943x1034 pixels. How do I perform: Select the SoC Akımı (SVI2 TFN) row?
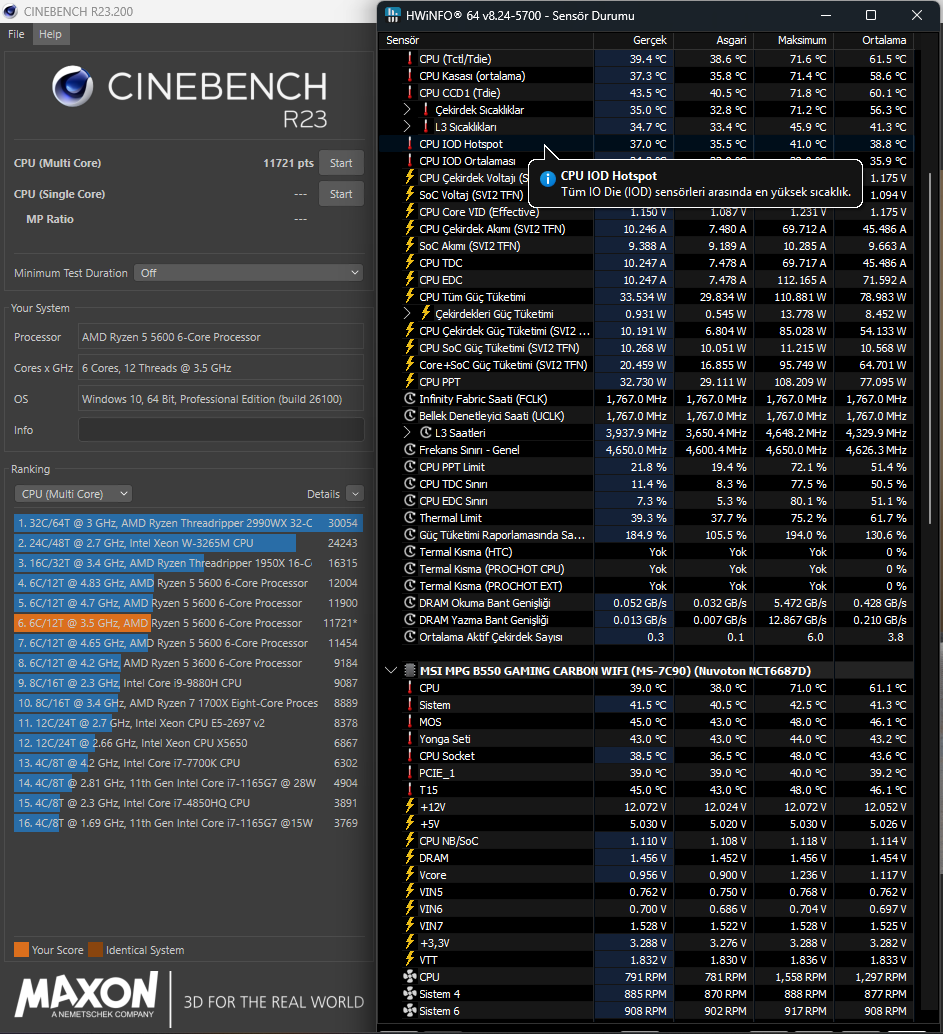648,246
